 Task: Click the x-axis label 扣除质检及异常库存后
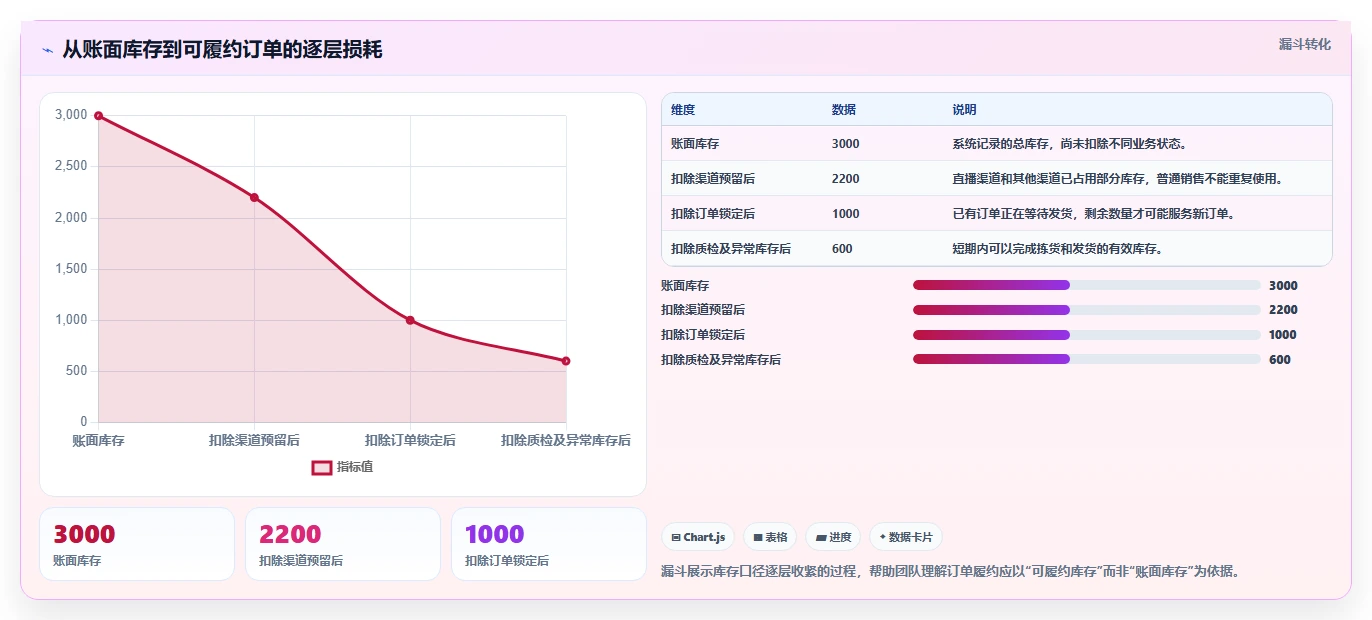tap(566, 440)
